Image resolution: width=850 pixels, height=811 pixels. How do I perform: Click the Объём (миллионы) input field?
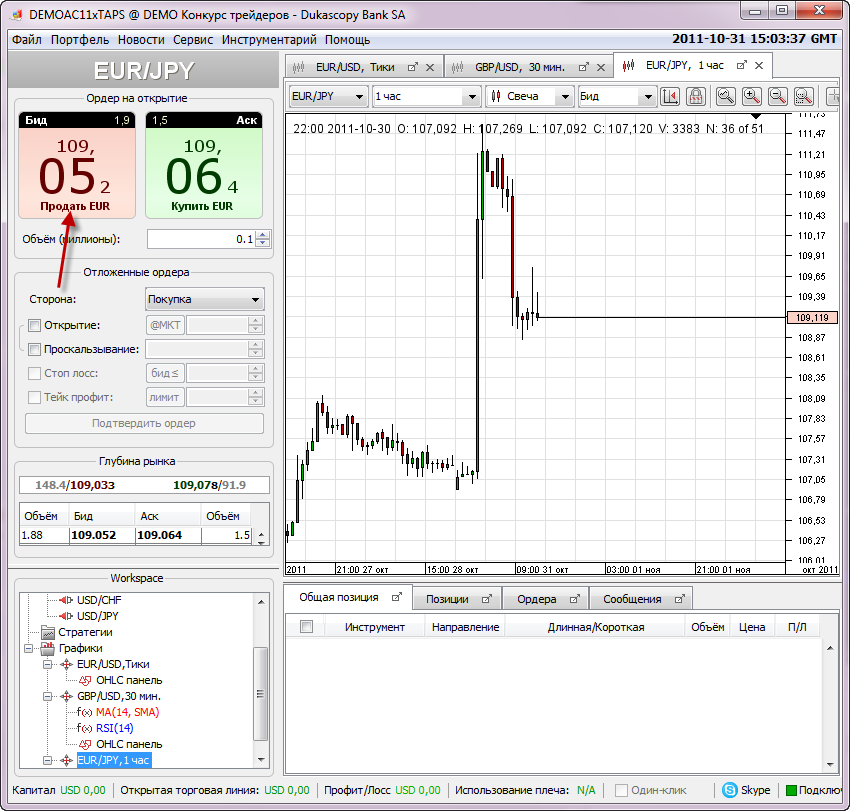201,239
